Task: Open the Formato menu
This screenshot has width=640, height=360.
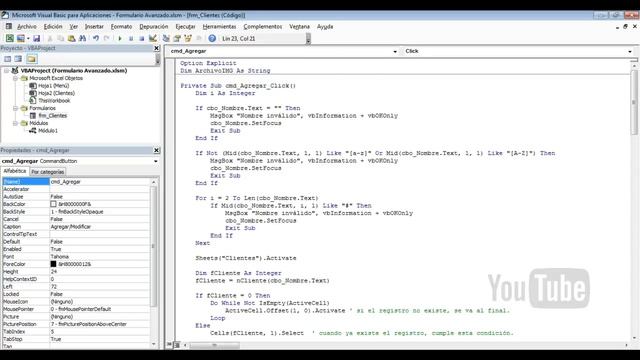Action: (x=122, y=27)
